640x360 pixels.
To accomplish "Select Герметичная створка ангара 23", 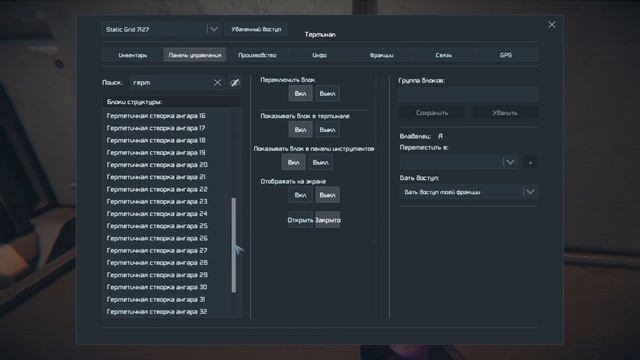I will point(165,202).
